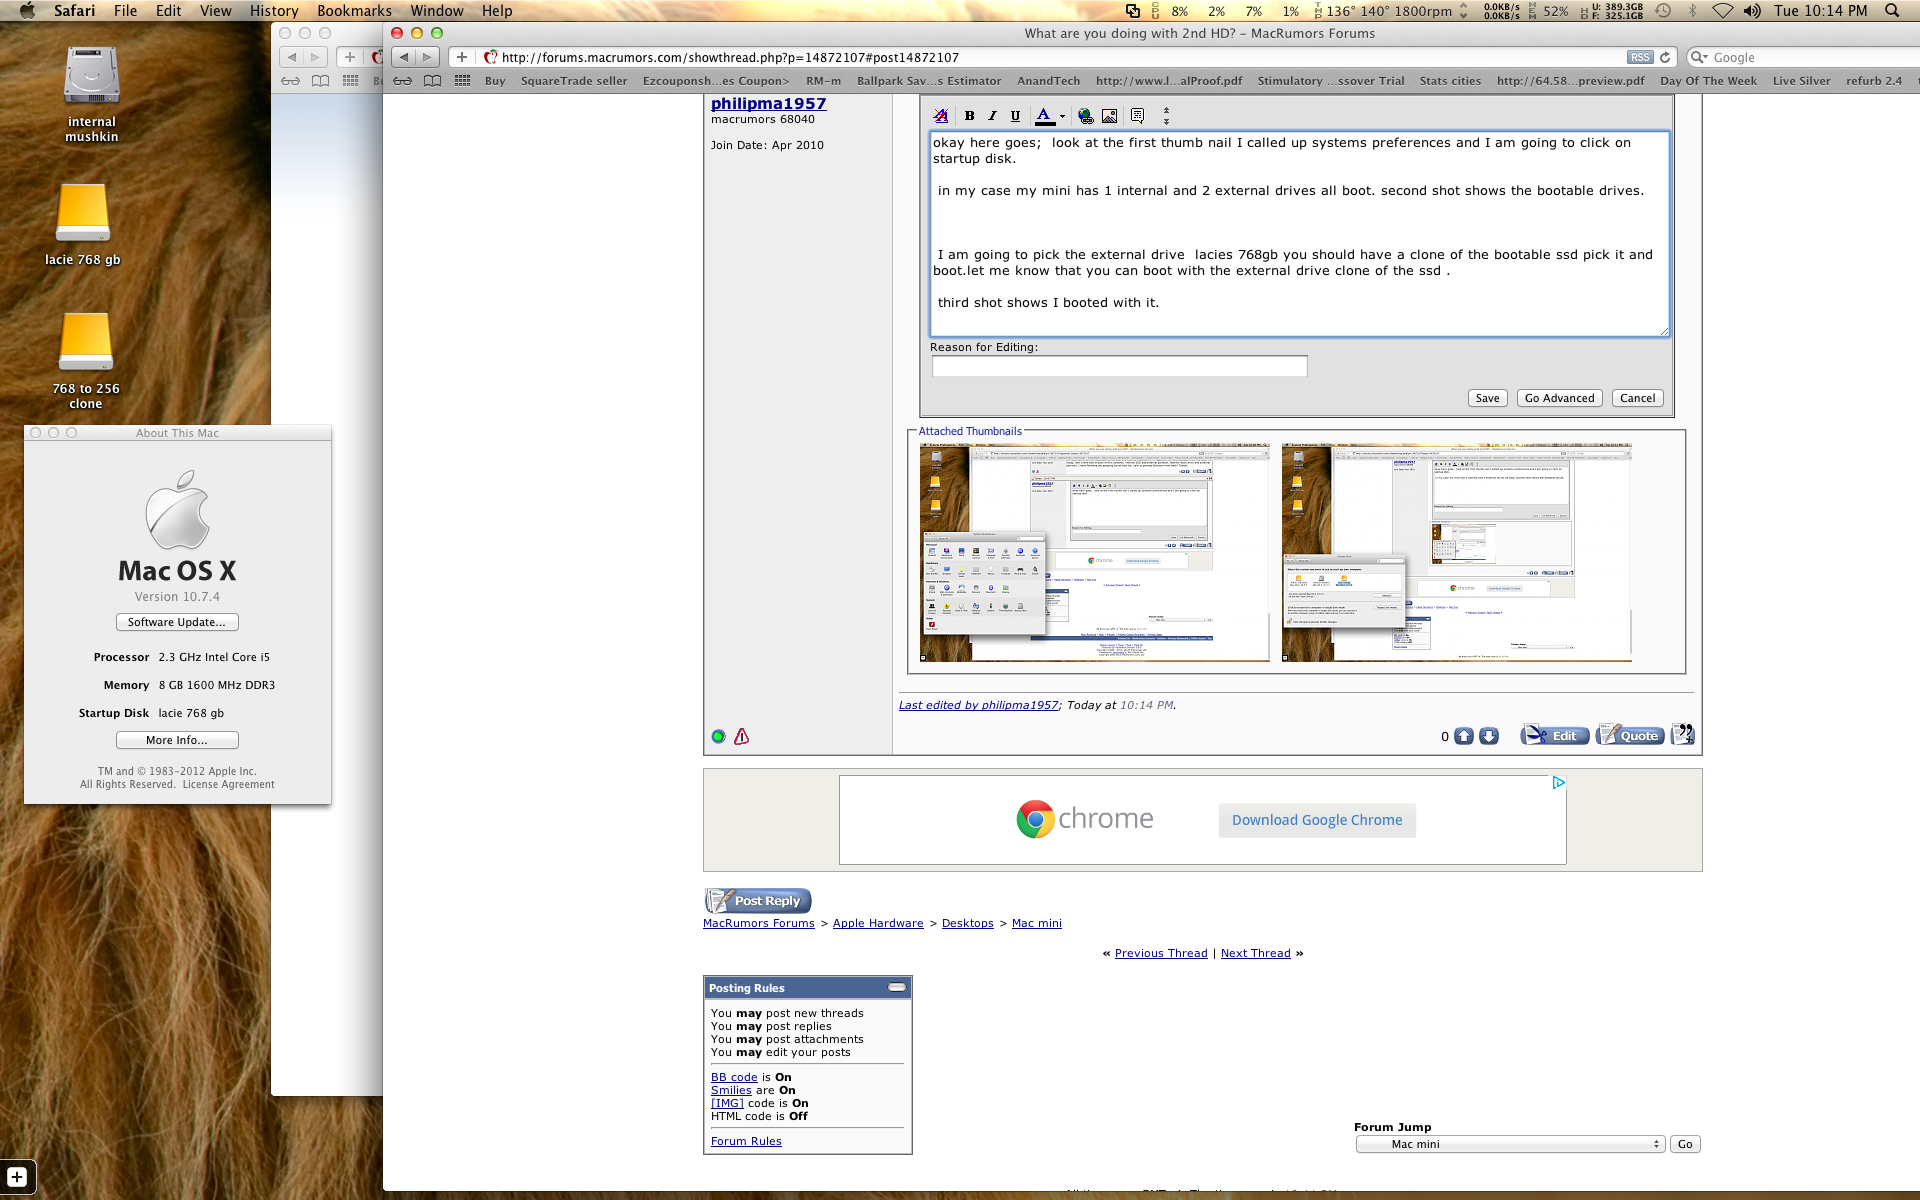This screenshot has width=1920, height=1200.
Task: Click the blue Edit post button
Action: pos(1555,735)
